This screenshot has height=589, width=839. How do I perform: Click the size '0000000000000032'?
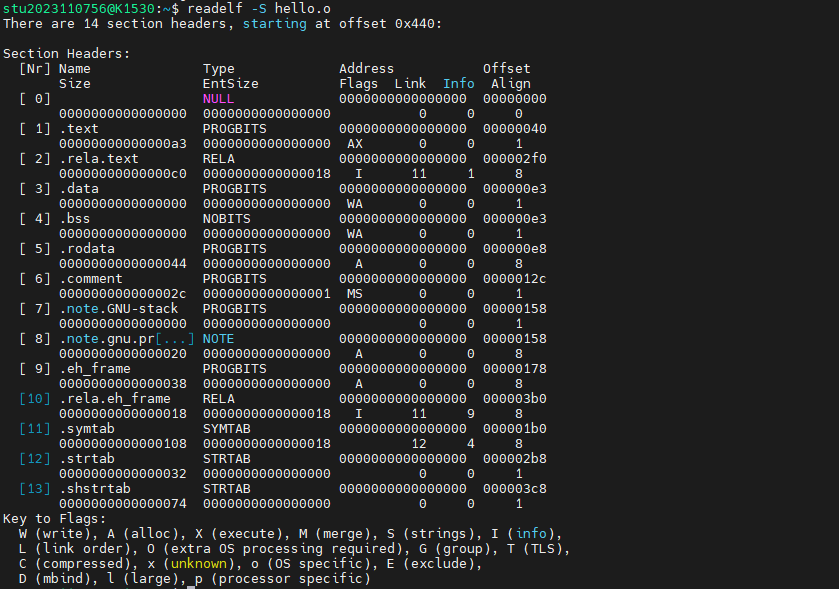tap(123, 473)
